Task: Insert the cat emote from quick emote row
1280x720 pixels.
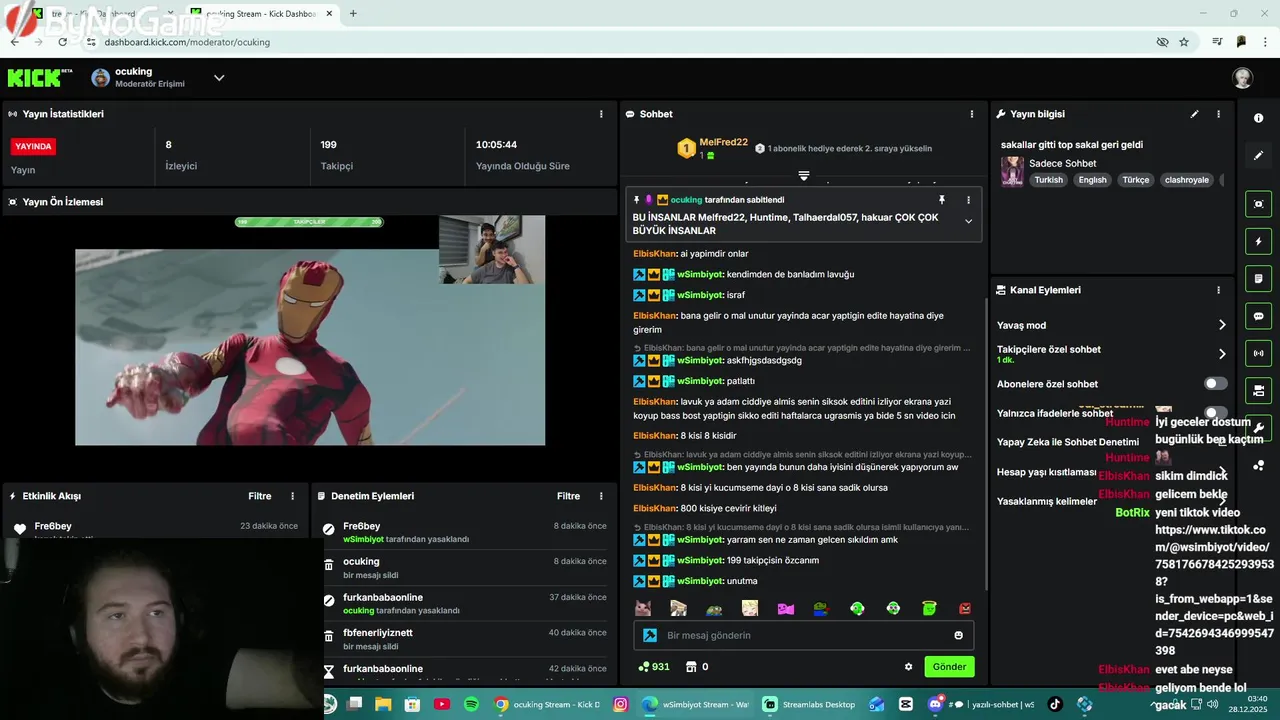Action: pyautogui.click(x=643, y=608)
